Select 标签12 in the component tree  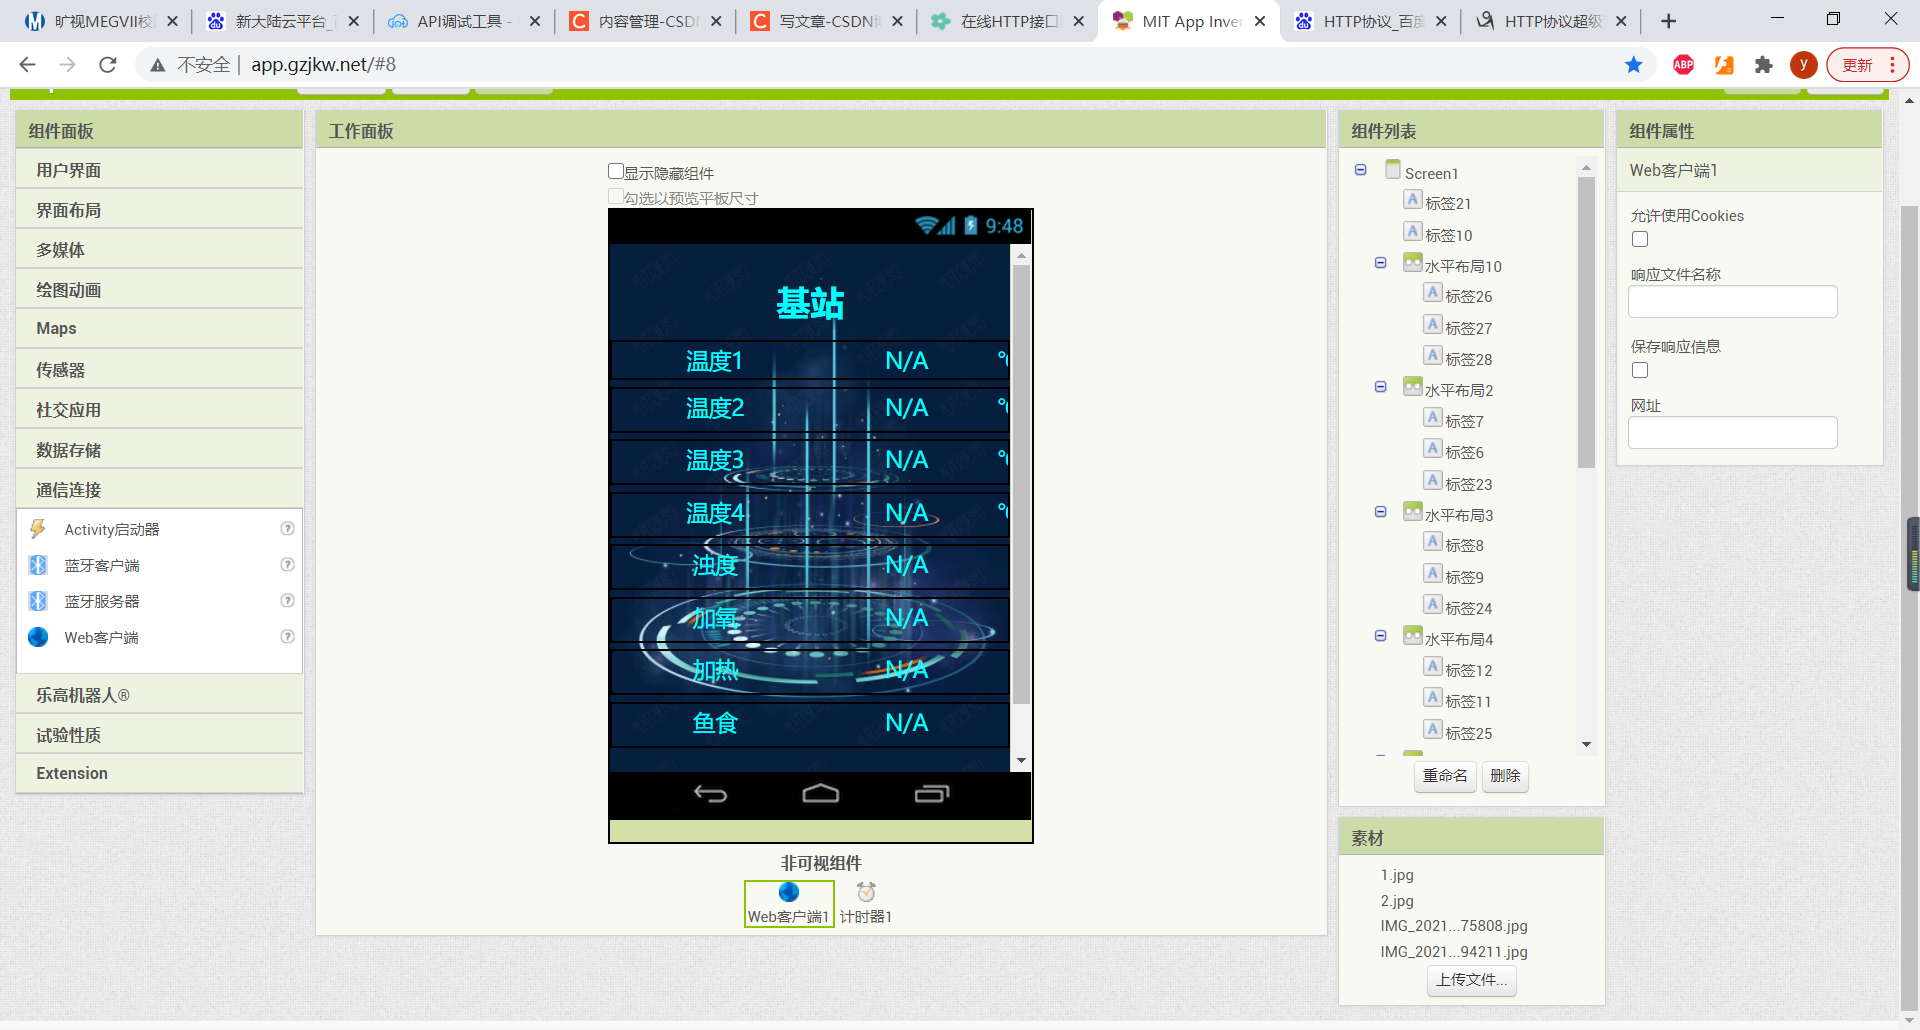[1468, 671]
